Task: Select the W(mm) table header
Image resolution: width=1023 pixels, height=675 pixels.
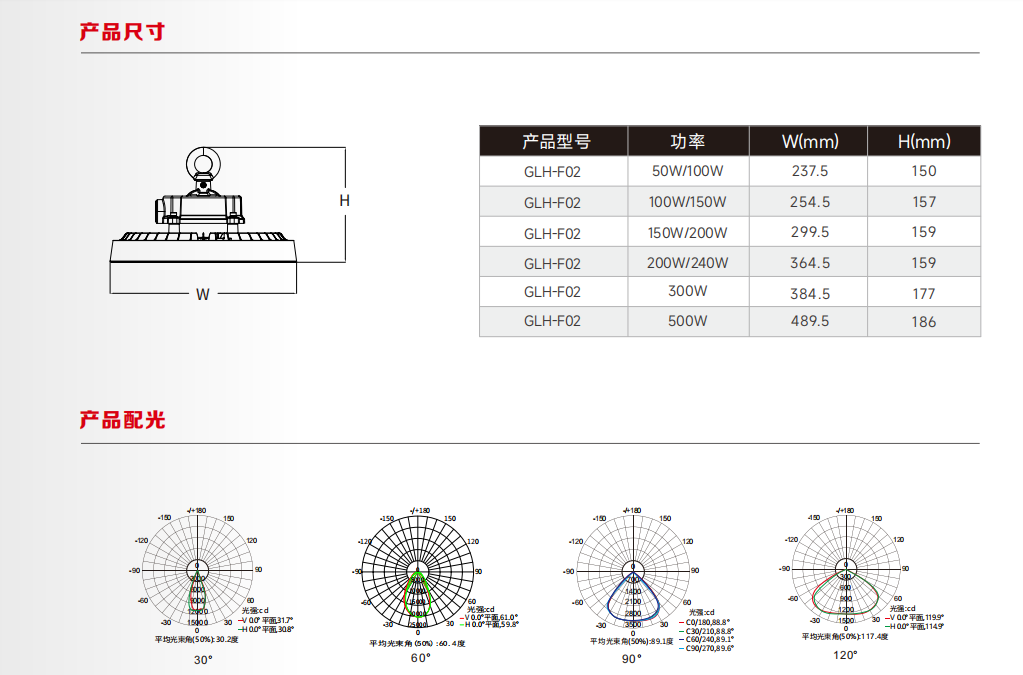Action: tap(809, 141)
